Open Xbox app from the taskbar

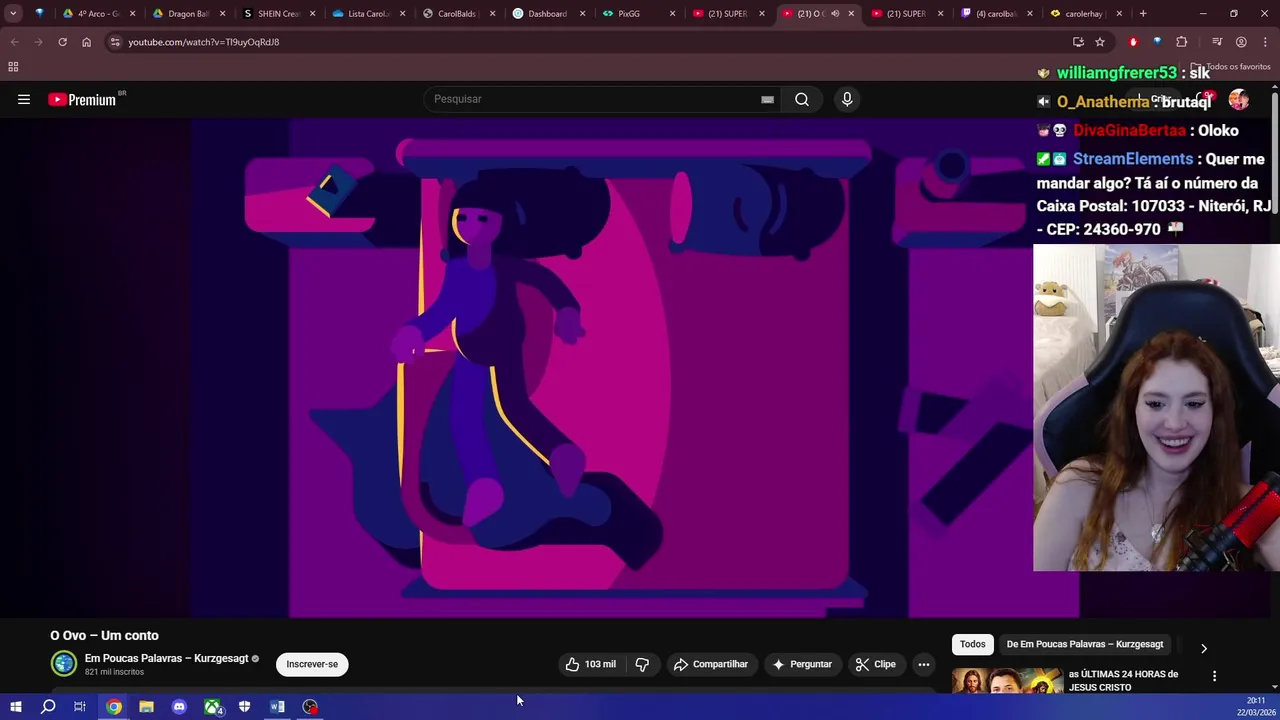click(213, 707)
